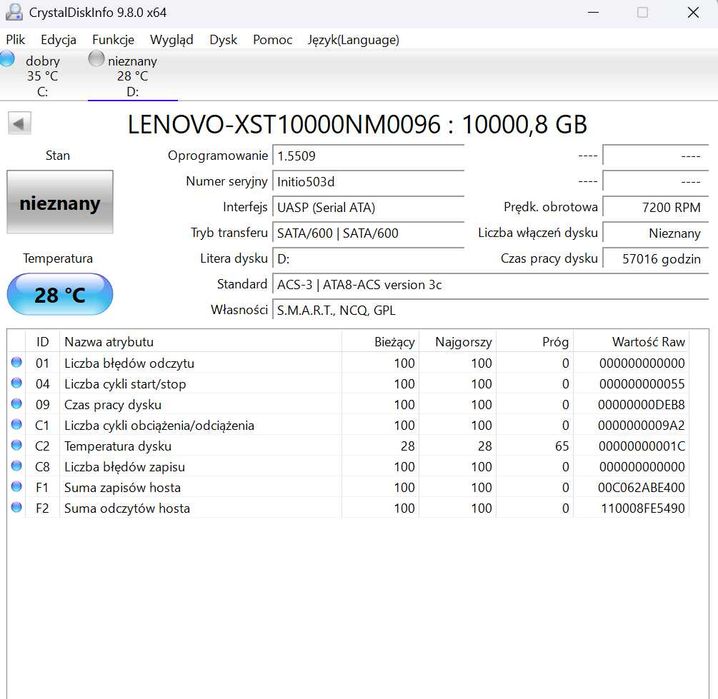Select the D: drive tab showing 28 °C
This screenshot has height=699, width=718.
coord(132,76)
